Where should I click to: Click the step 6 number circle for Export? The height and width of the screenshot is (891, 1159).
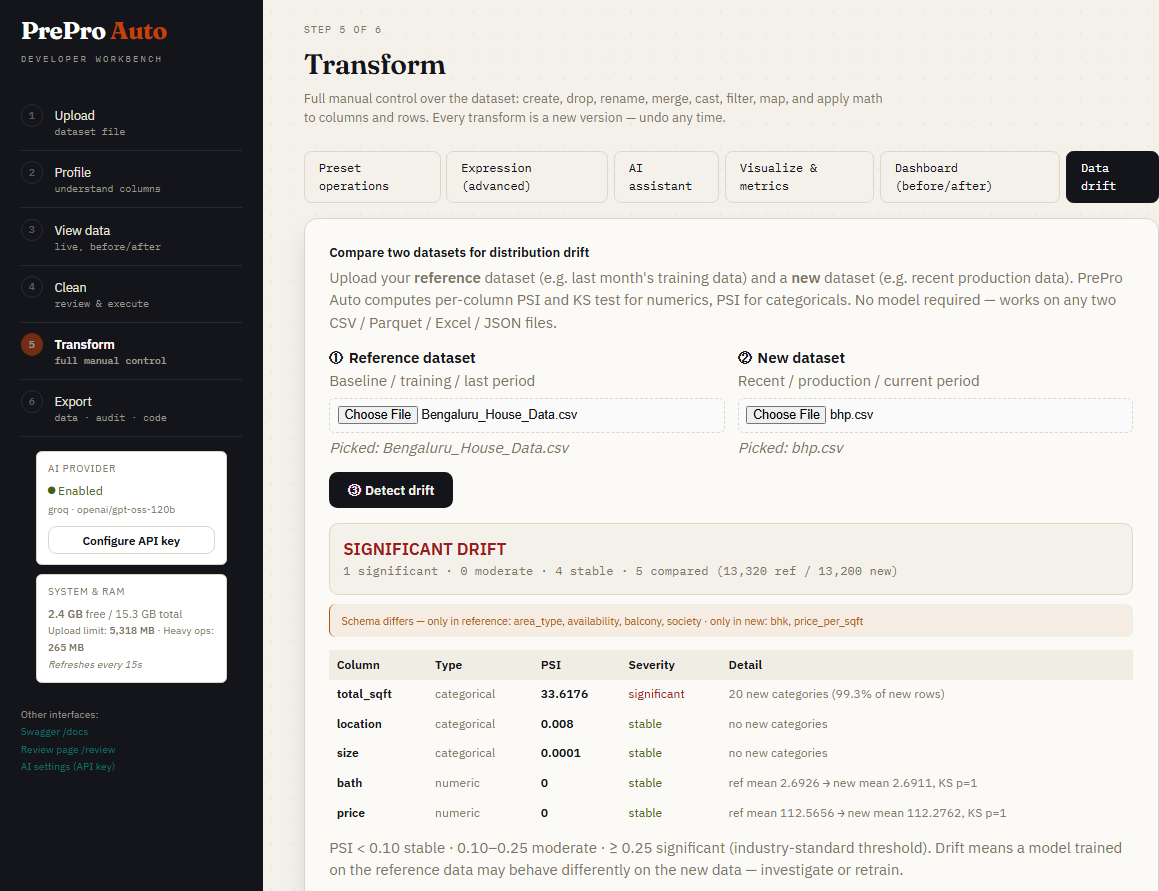point(32,402)
